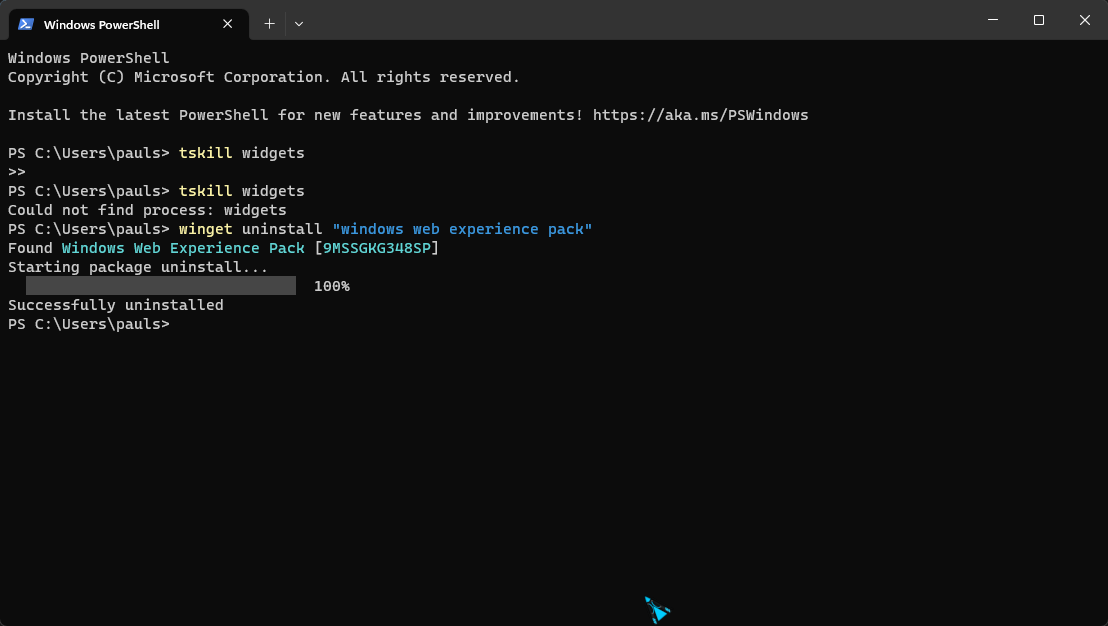Click the "Successfully uninstalled" text

[x=116, y=305]
